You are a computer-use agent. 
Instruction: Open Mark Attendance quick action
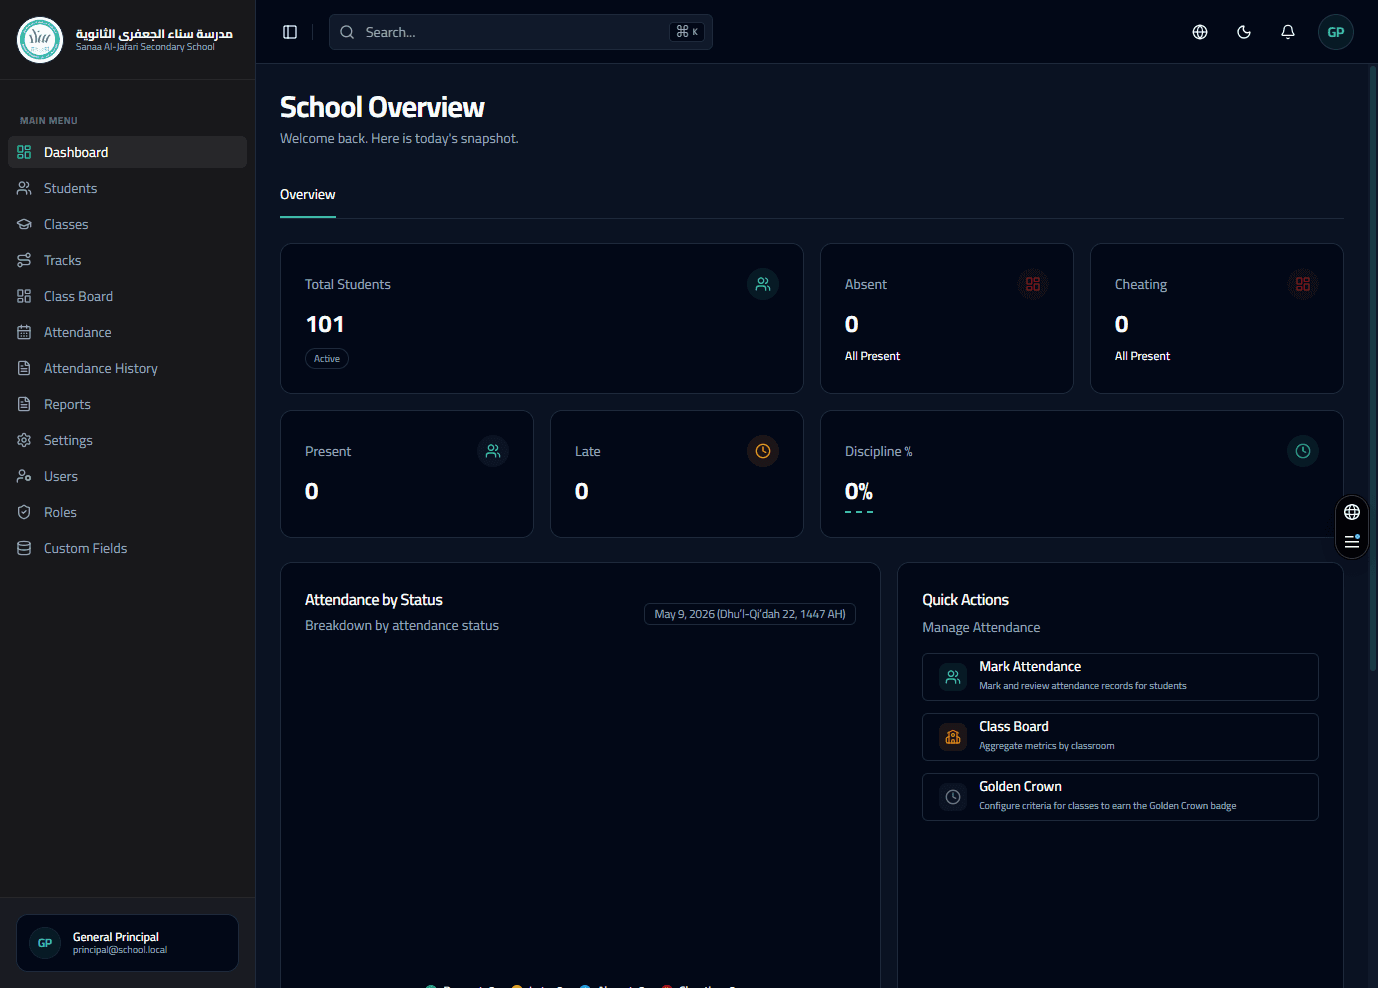pos(1120,677)
